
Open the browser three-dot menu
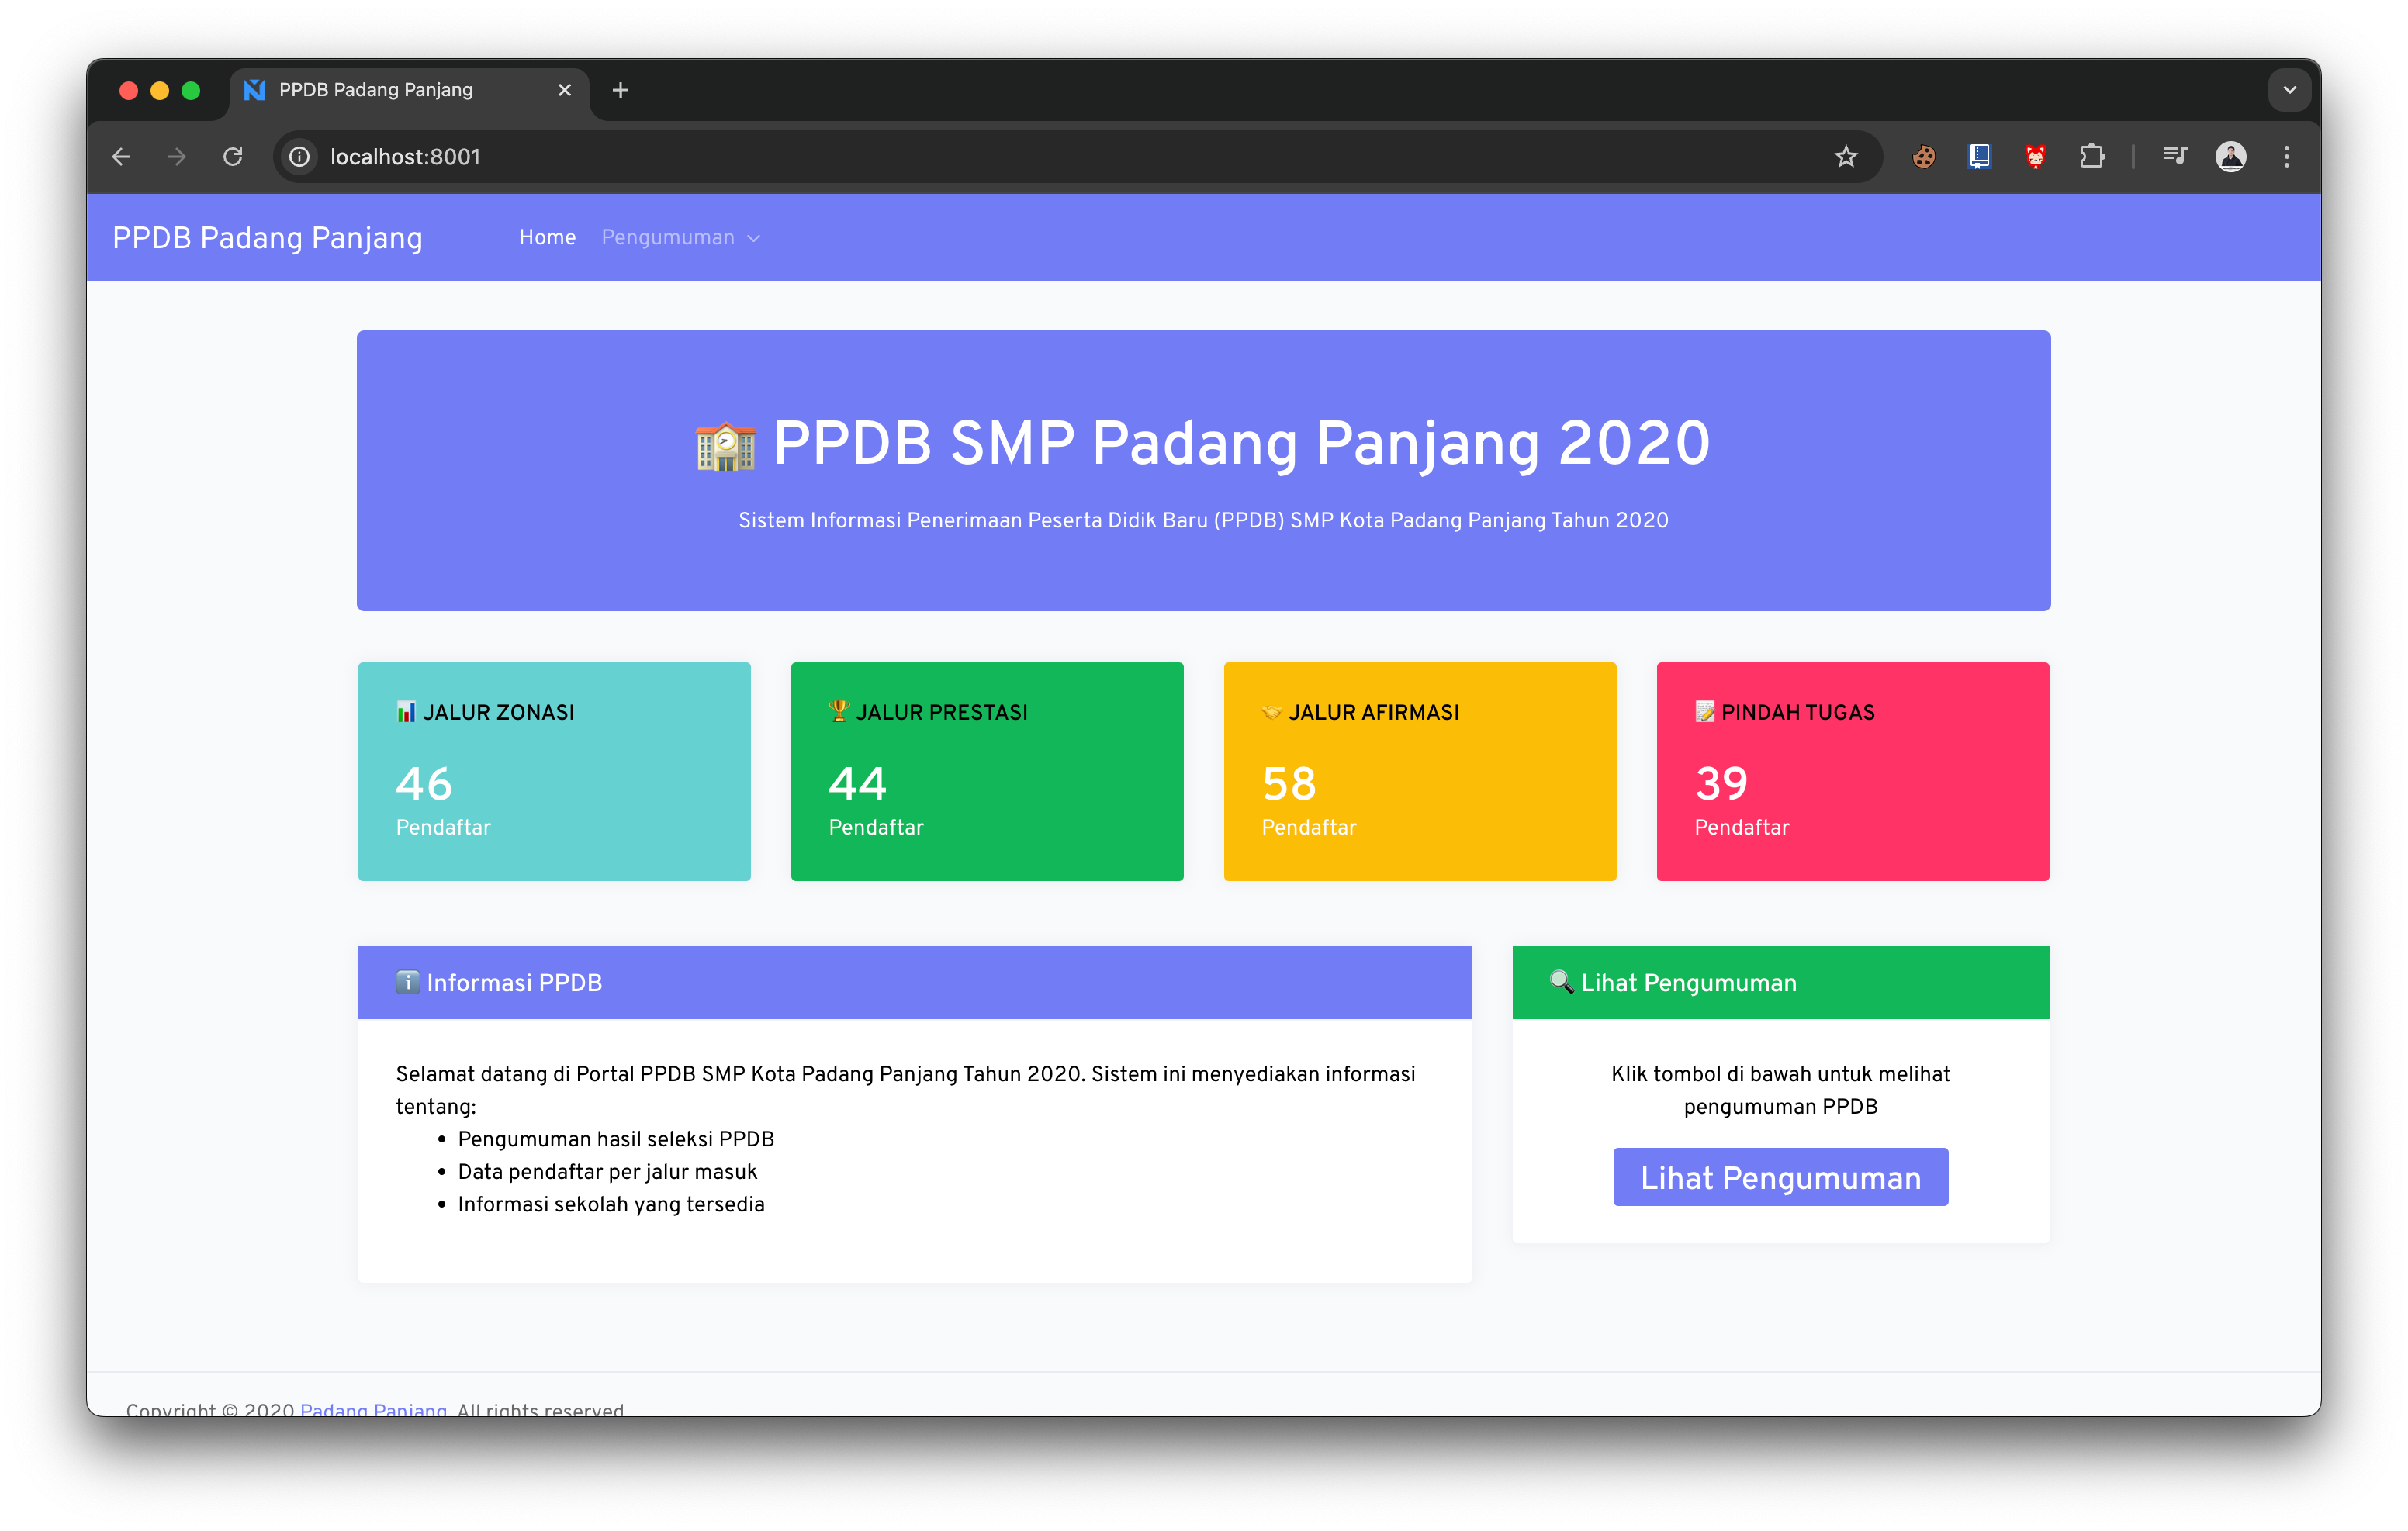2286,156
